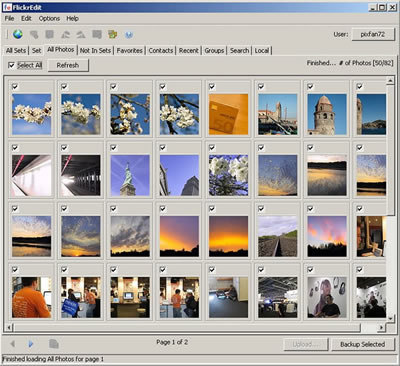Click the '# of Photos [50/82]' status text

pyautogui.click(x=366, y=63)
